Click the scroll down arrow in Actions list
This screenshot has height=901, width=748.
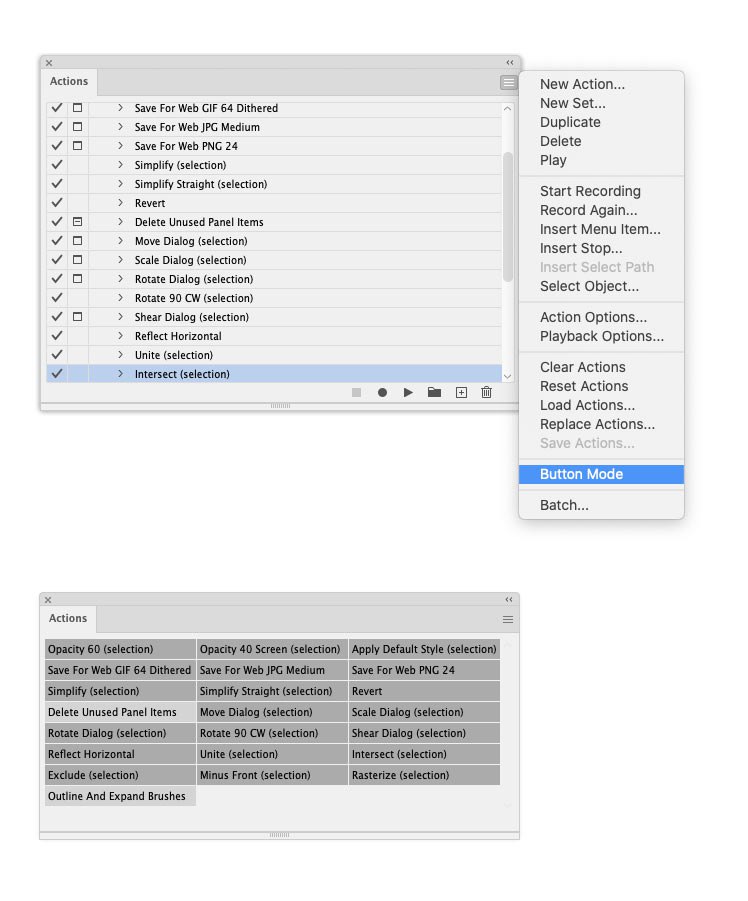tap(507, 376)
